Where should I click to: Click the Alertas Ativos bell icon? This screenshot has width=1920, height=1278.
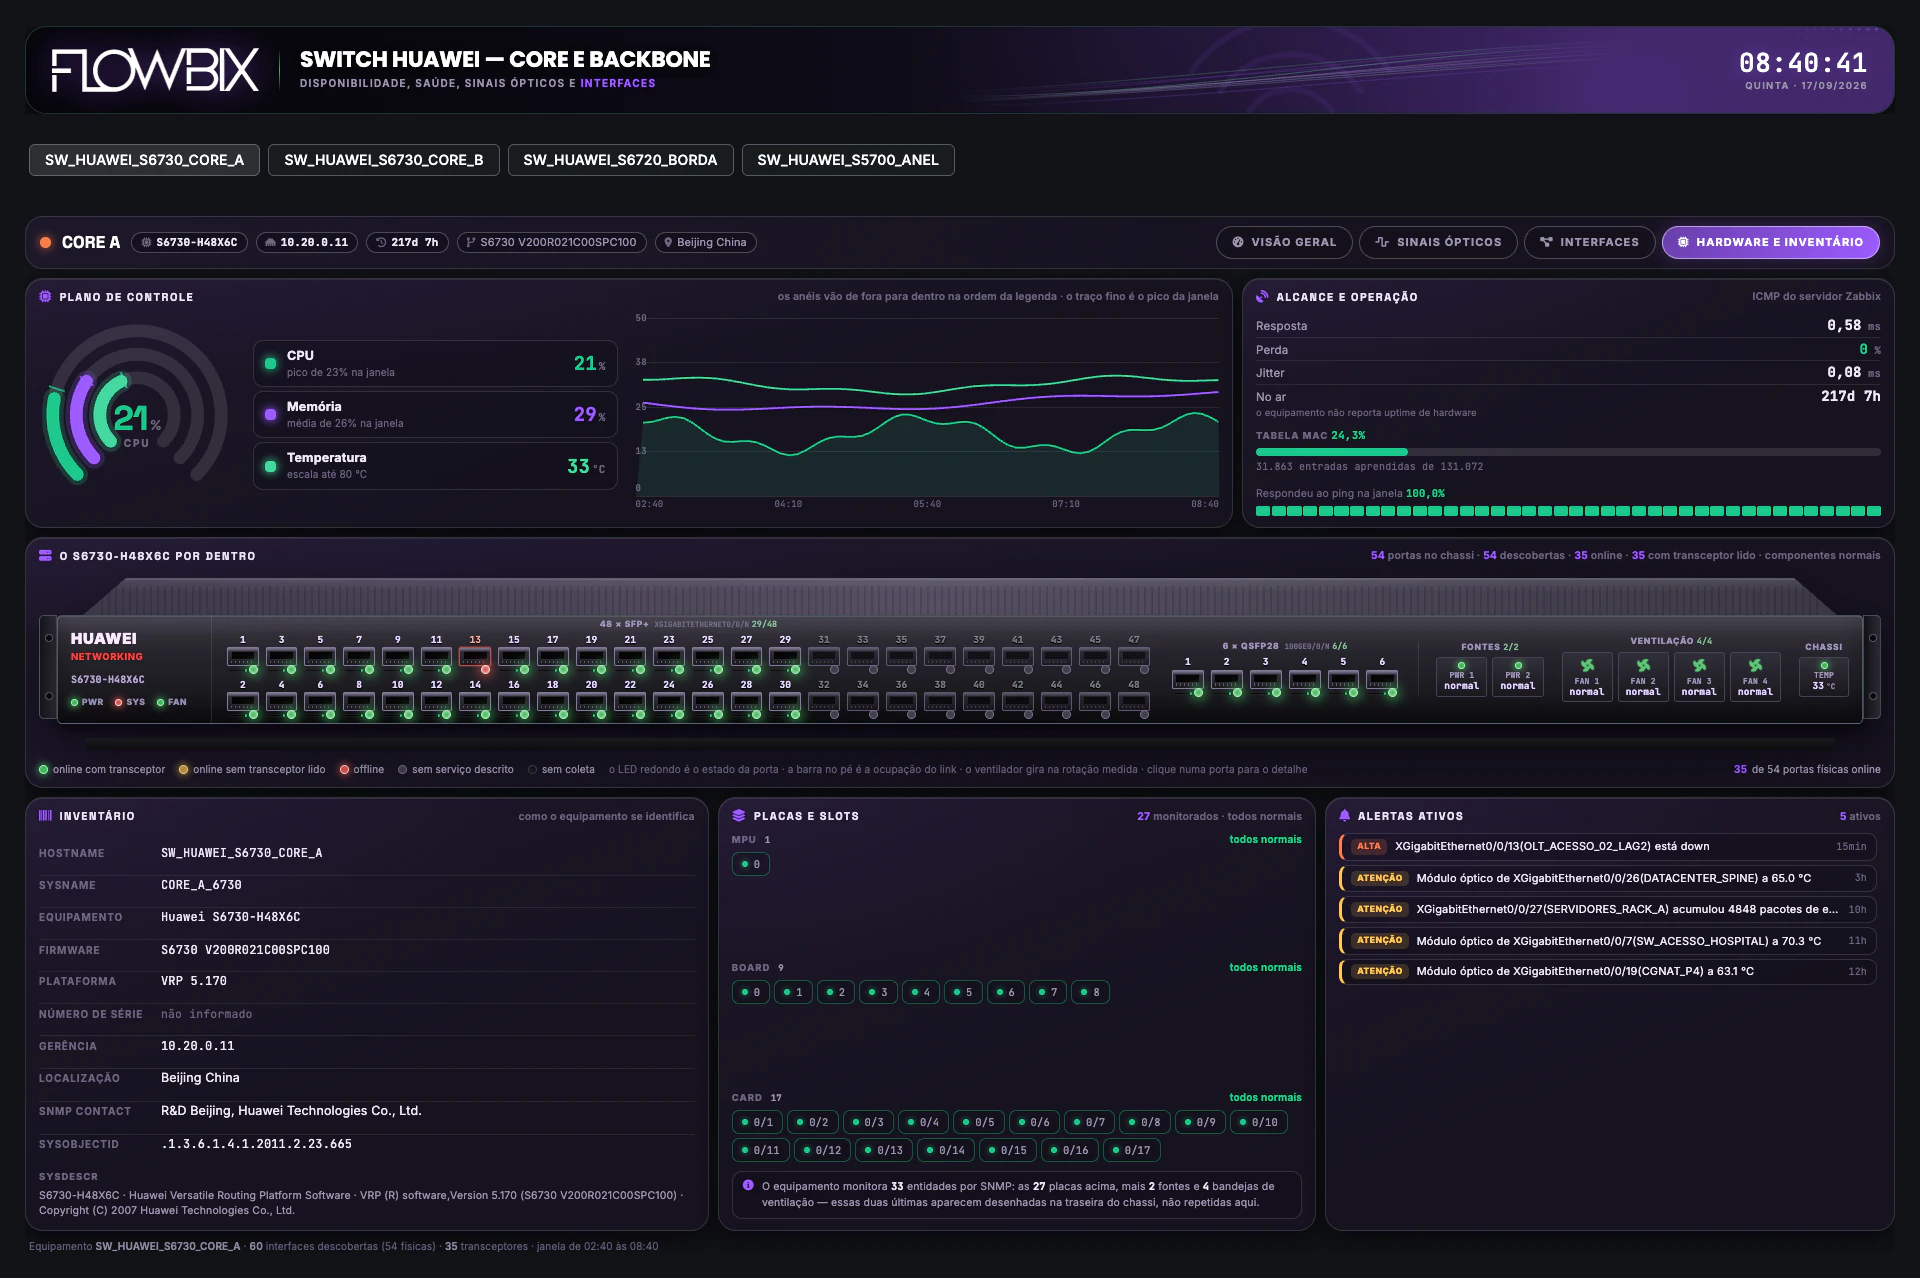tap(1345, 816)
